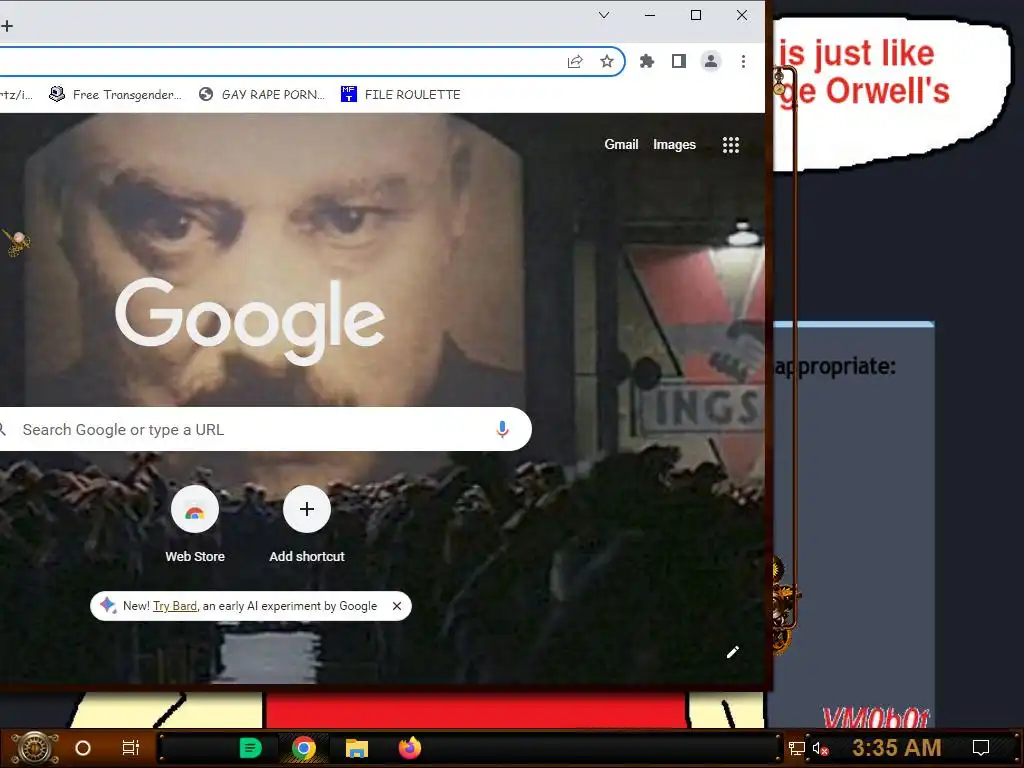Minimize the Chrome window
This screenshot has width=1024, height=768.
(x=650, y=15)
